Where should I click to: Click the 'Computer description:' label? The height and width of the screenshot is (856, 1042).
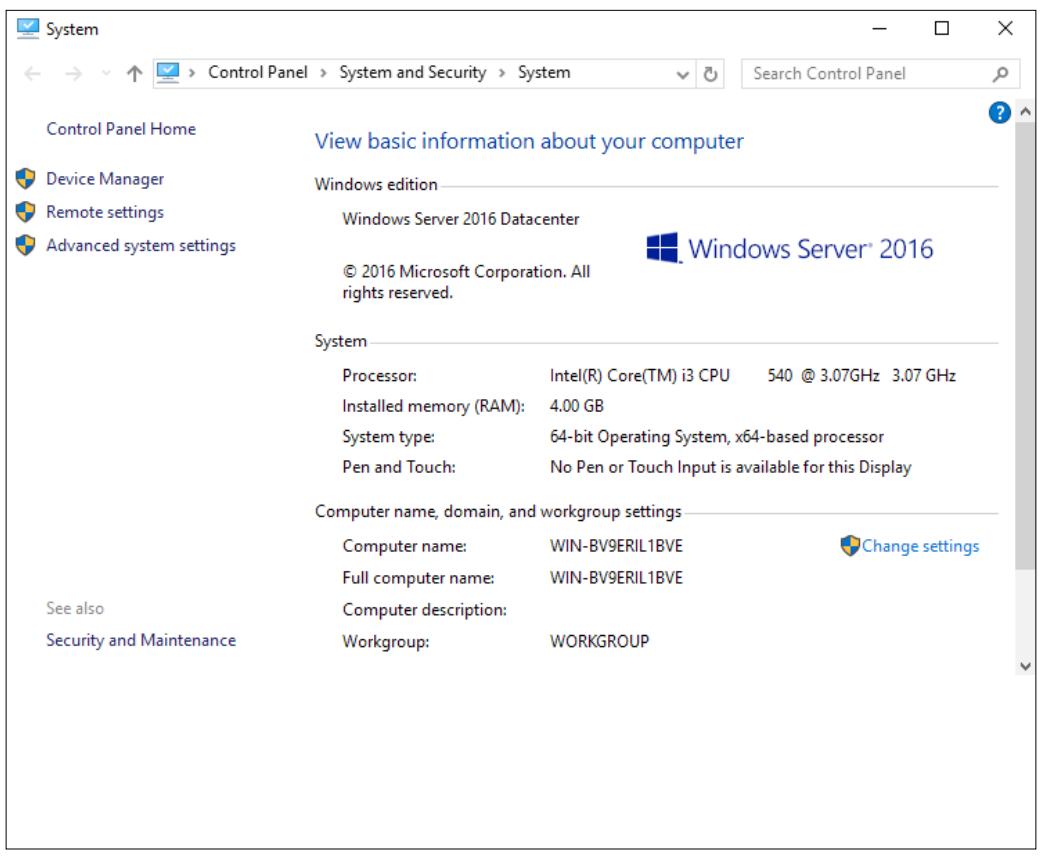pyautogui.click(x=425, y=609)
